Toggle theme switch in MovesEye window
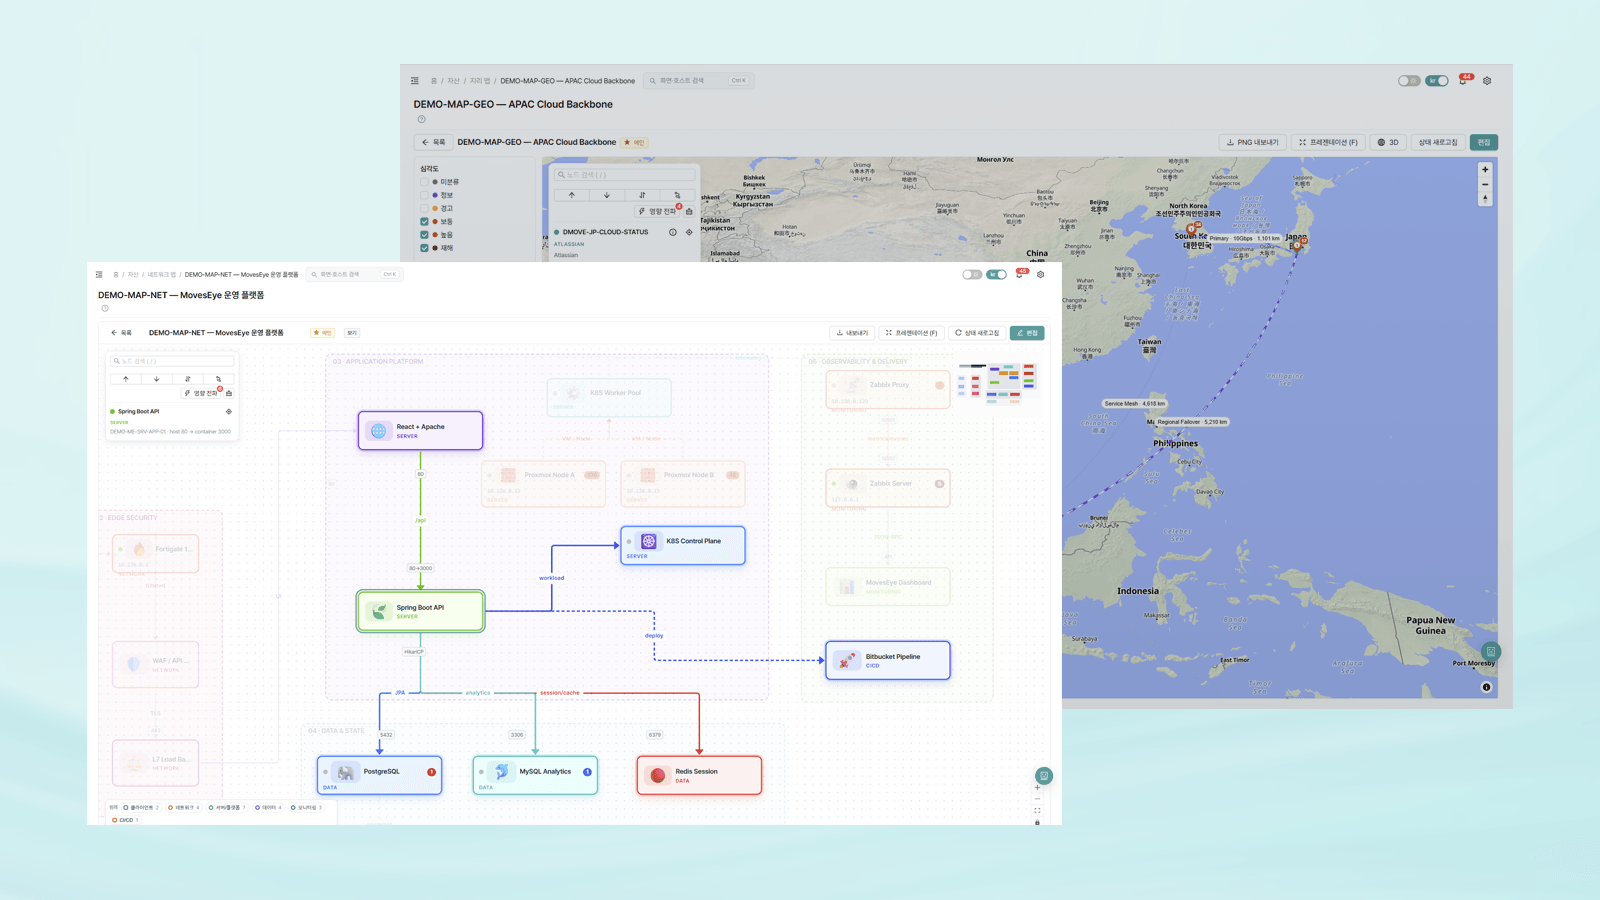This screenshot has height=900, width=1600. (972, 274)
